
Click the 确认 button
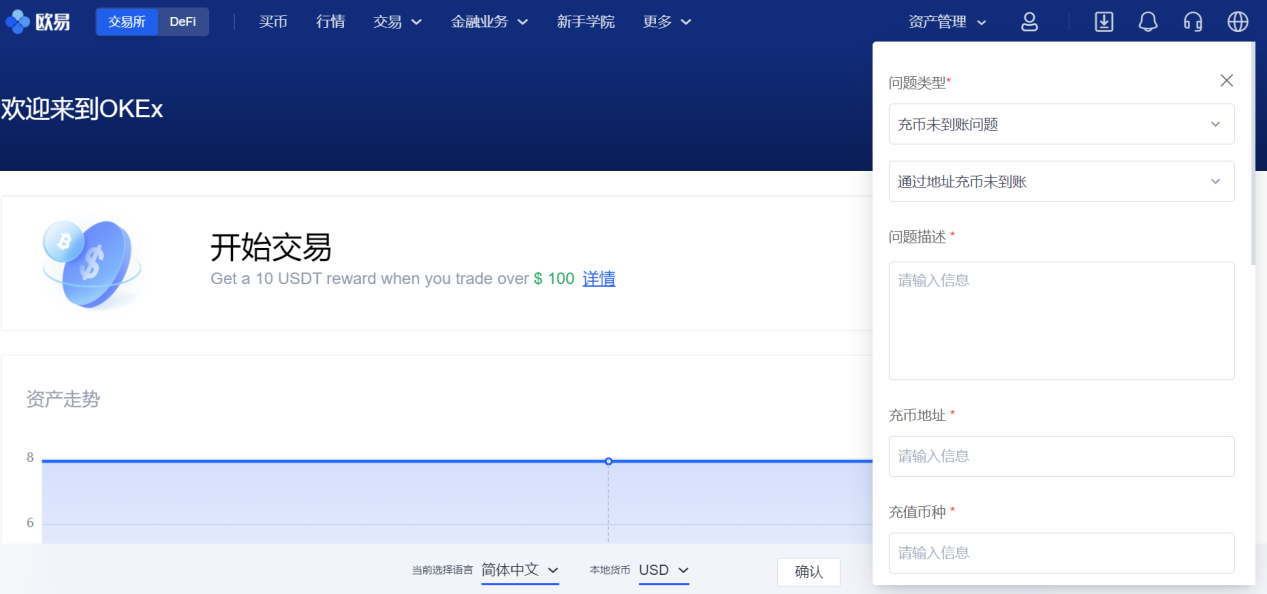tap(808, 572)
